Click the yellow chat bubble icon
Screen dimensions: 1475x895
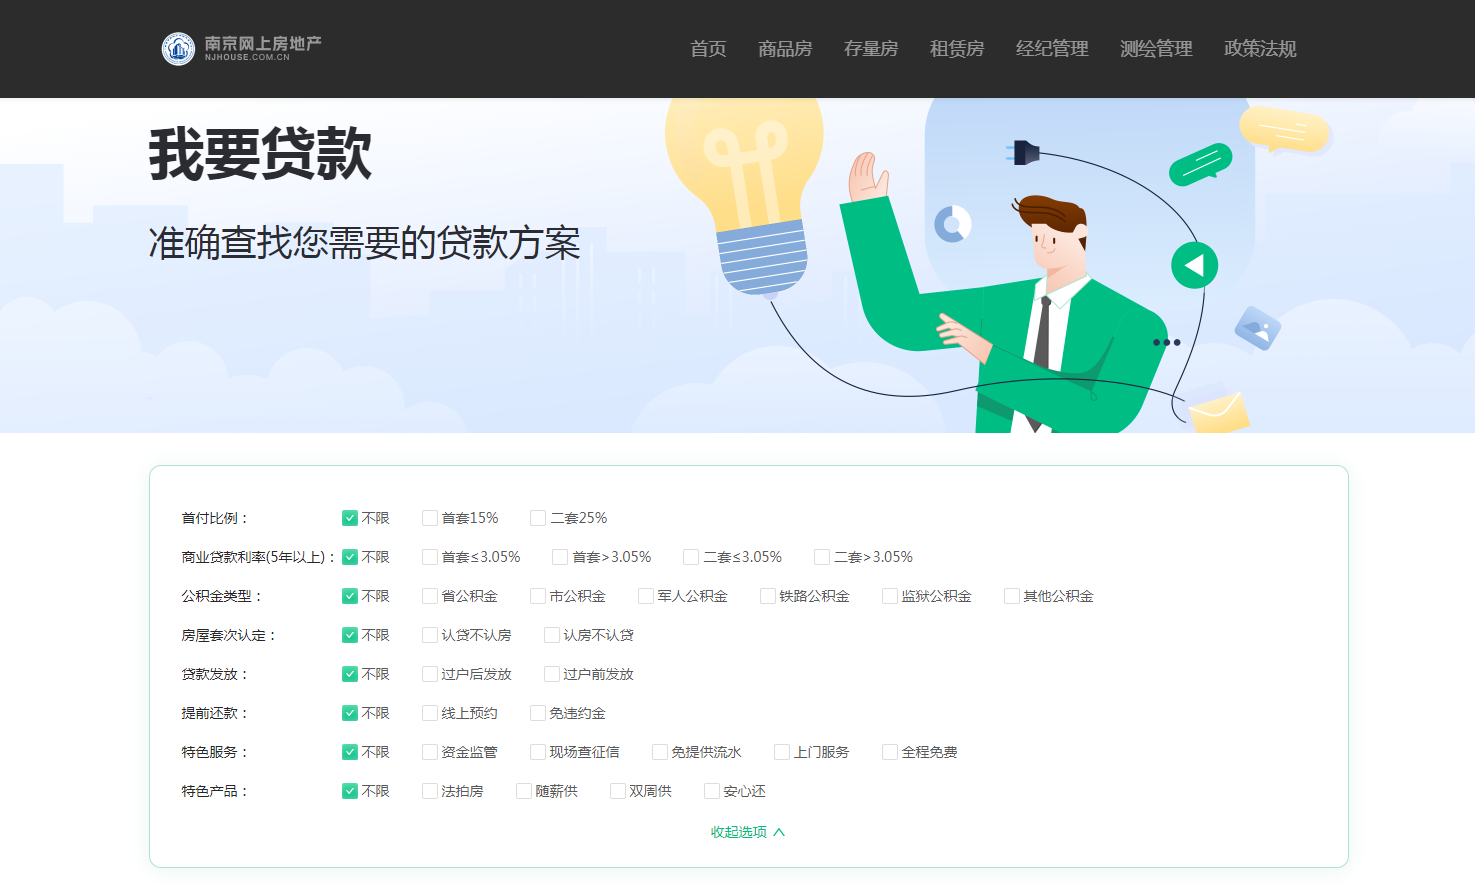tap(1284, 130)
